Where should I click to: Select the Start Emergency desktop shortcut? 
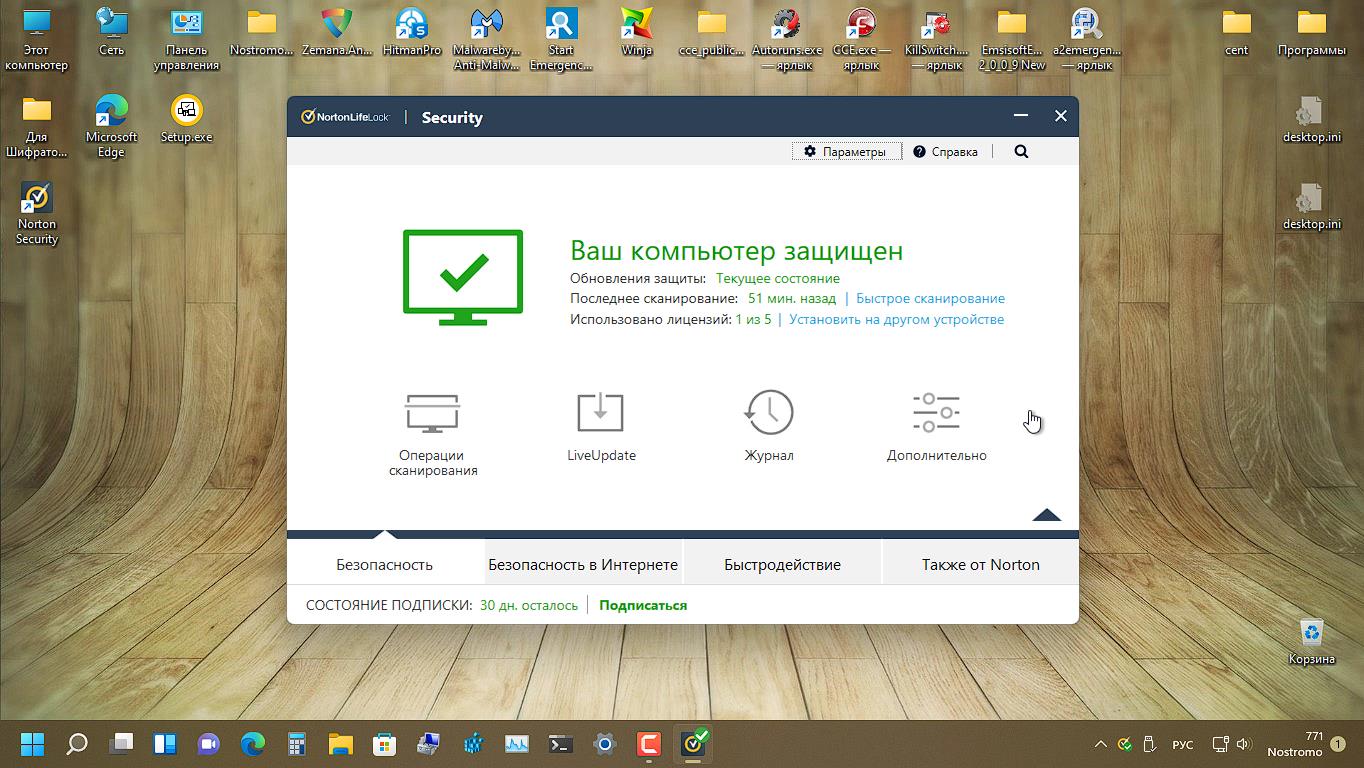(561, 40)
